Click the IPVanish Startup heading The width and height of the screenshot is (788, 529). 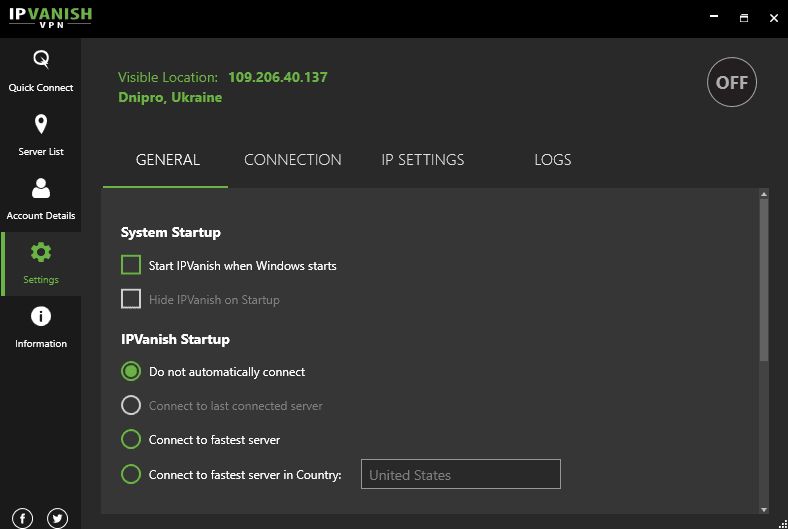[x=175, y=339]
